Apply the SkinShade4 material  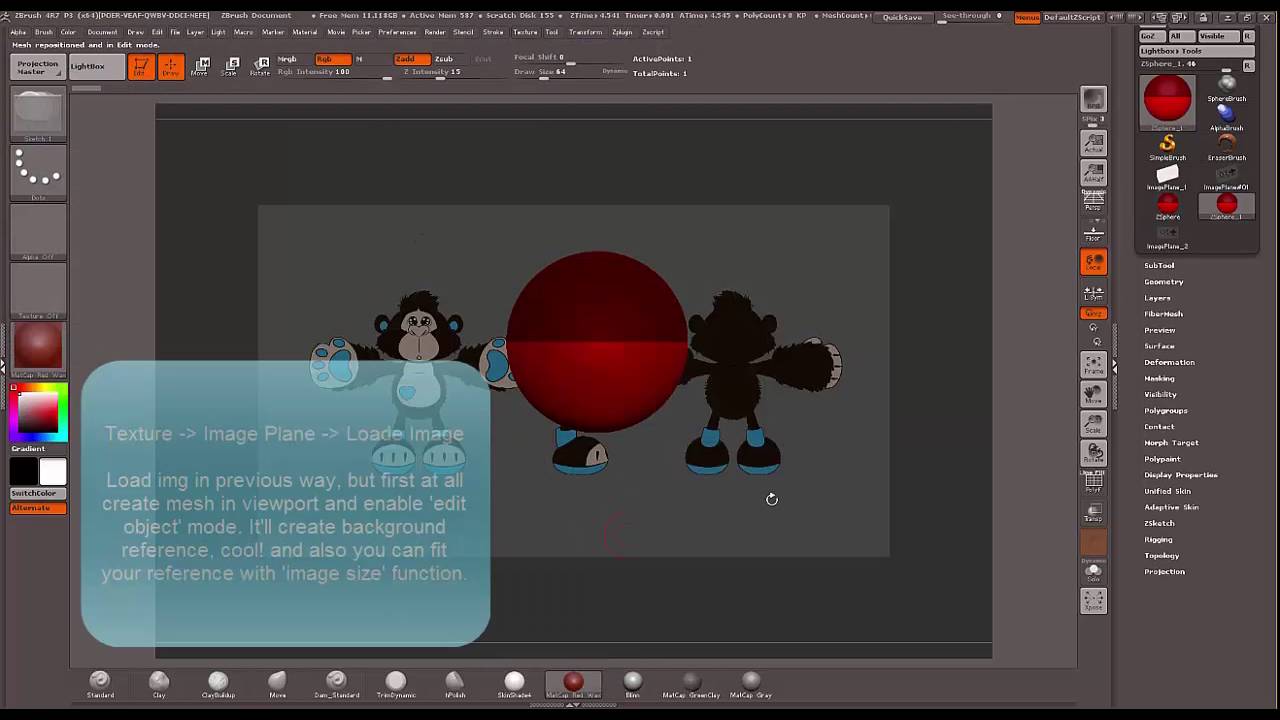click(514, 685)
